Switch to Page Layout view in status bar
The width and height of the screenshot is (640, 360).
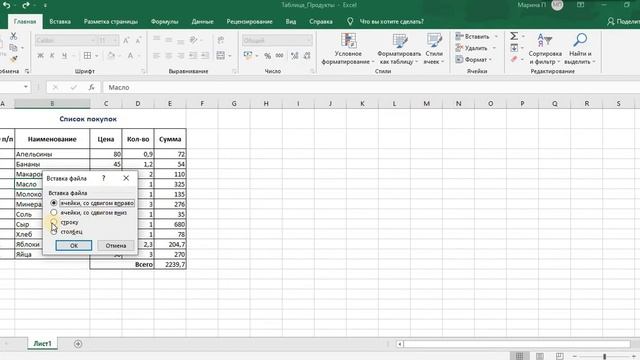tap(540, 356)
